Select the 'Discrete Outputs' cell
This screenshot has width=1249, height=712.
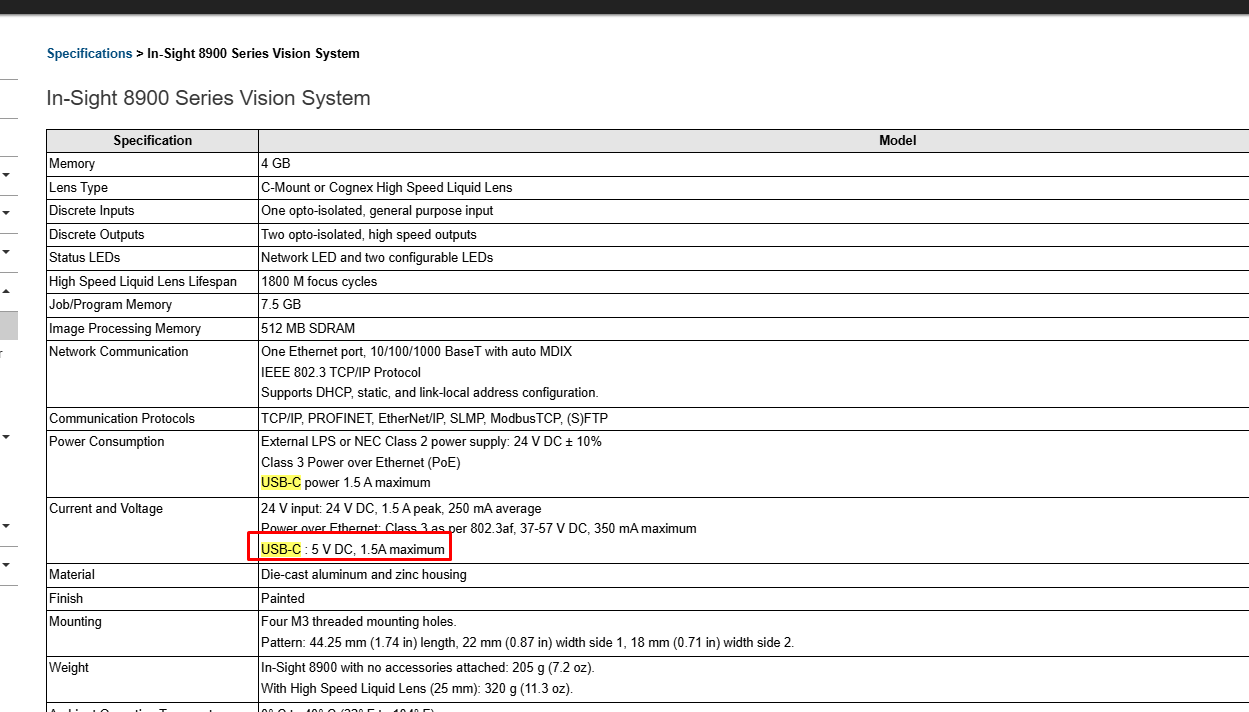(x=152, y=234)
